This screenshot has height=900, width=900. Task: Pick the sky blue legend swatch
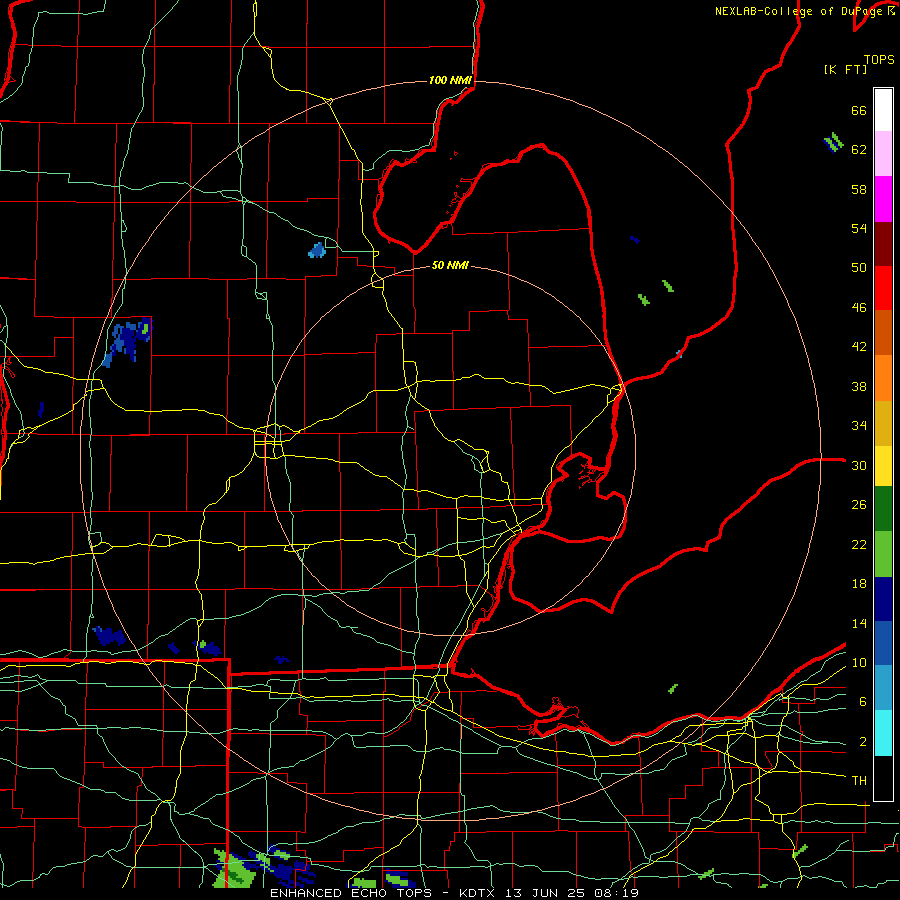point(883,688)
